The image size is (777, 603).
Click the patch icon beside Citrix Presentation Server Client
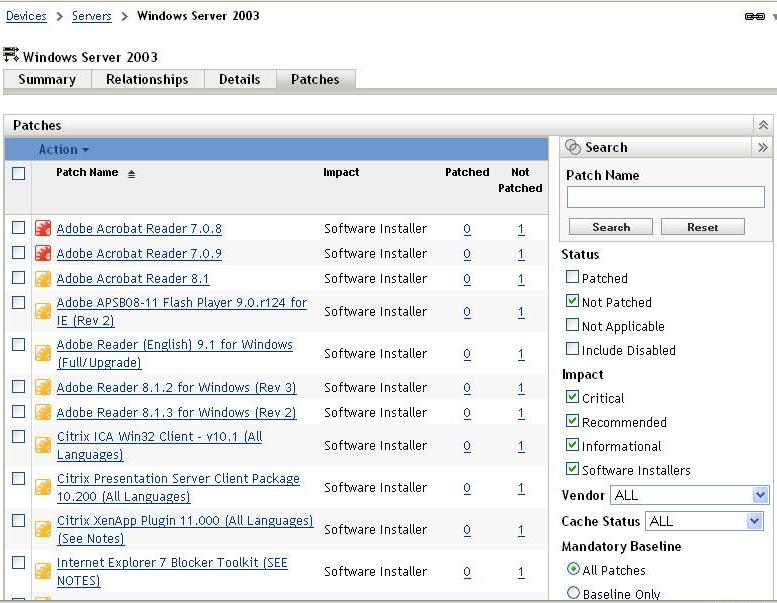click(43, 488)
